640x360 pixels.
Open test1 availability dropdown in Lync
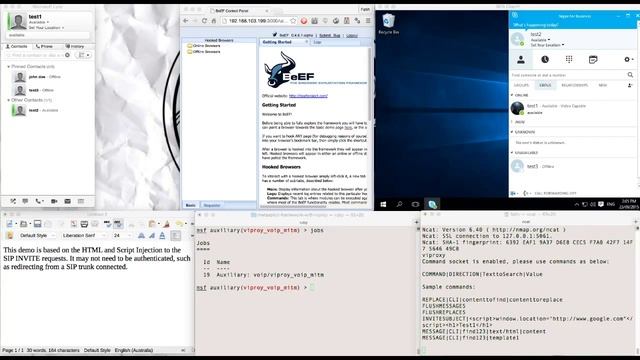point(39,22)
